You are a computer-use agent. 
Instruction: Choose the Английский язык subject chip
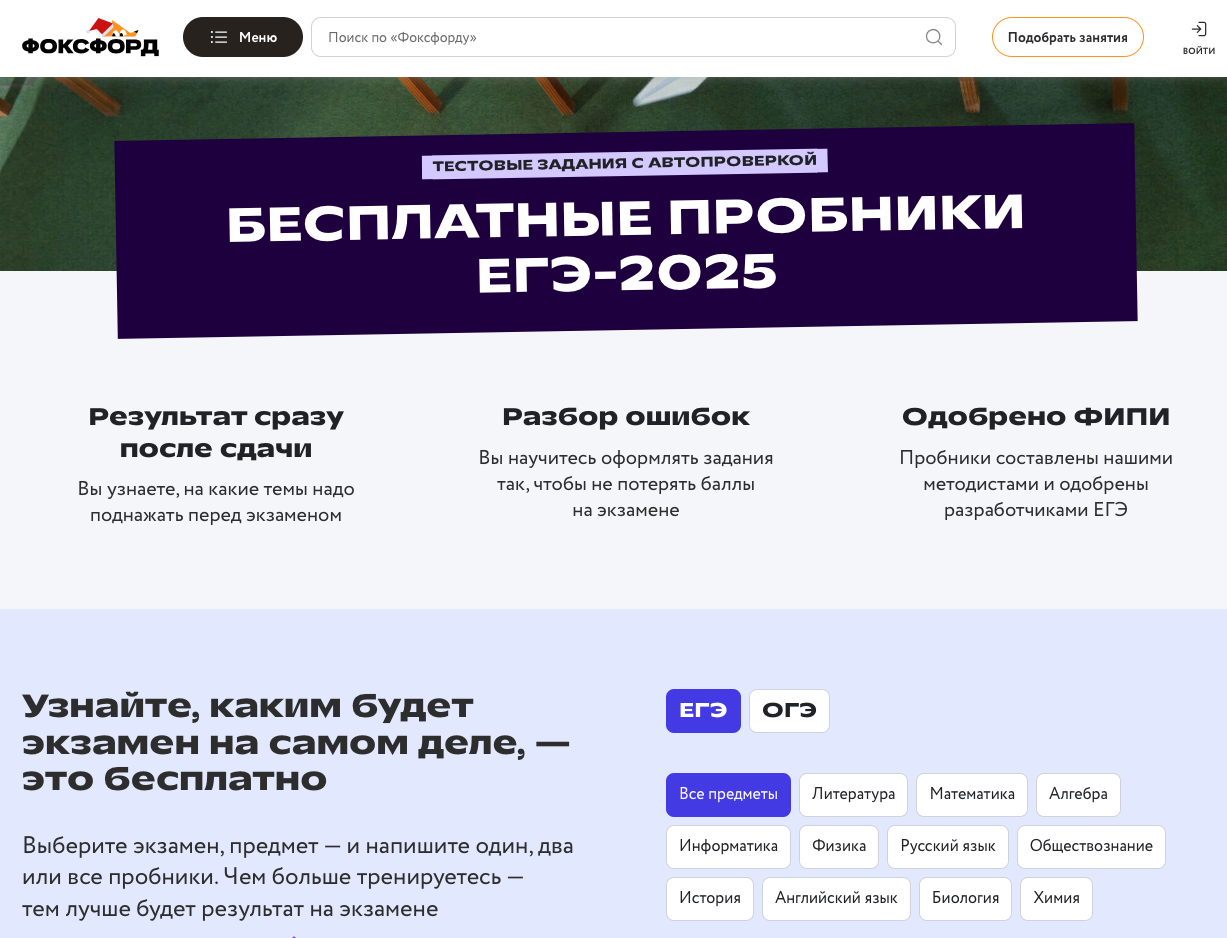click(836, 899)
